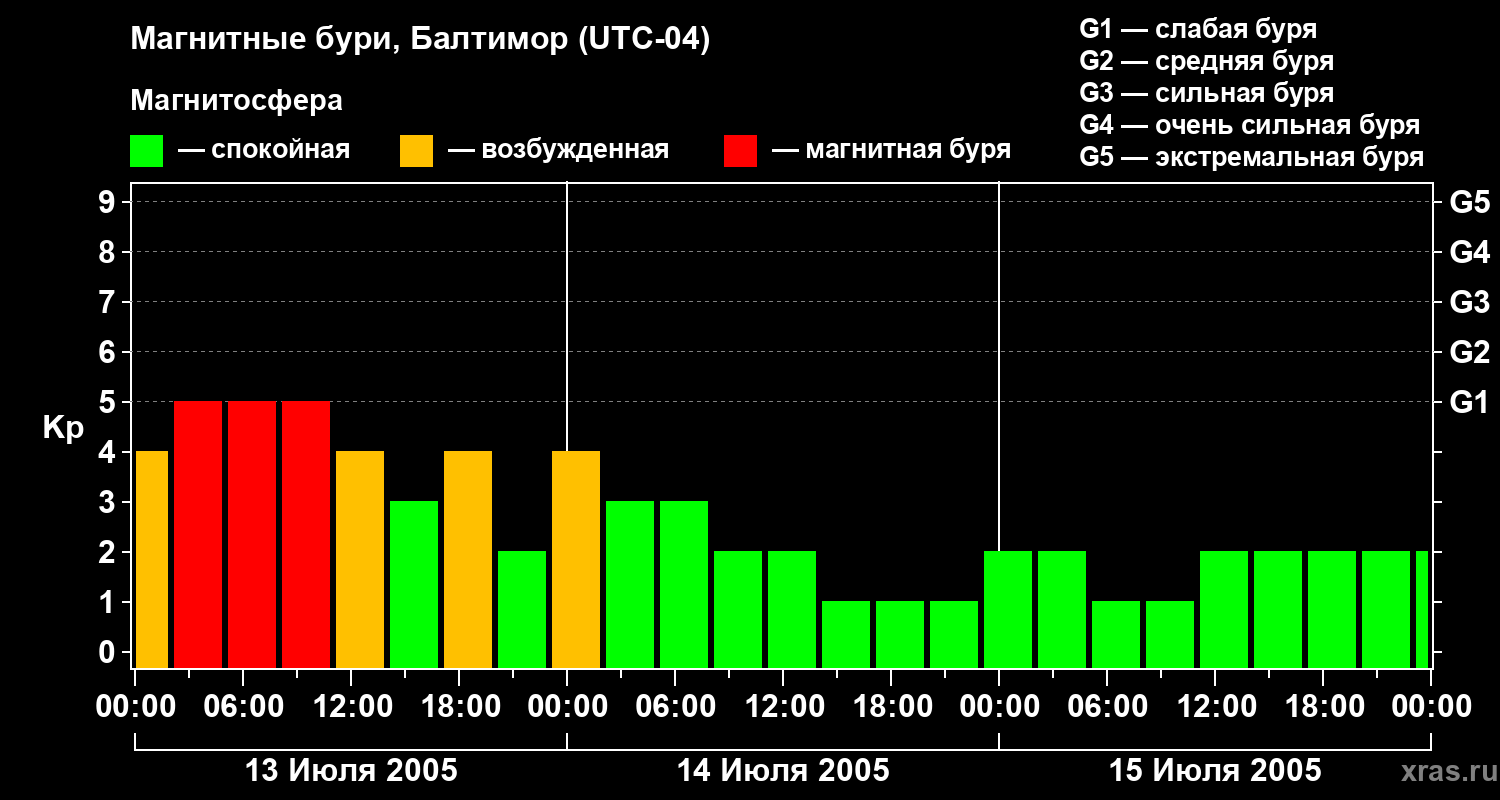
Task: Click legend line 'G1 — слабая буря'
Action: [x=1198, y=29]
